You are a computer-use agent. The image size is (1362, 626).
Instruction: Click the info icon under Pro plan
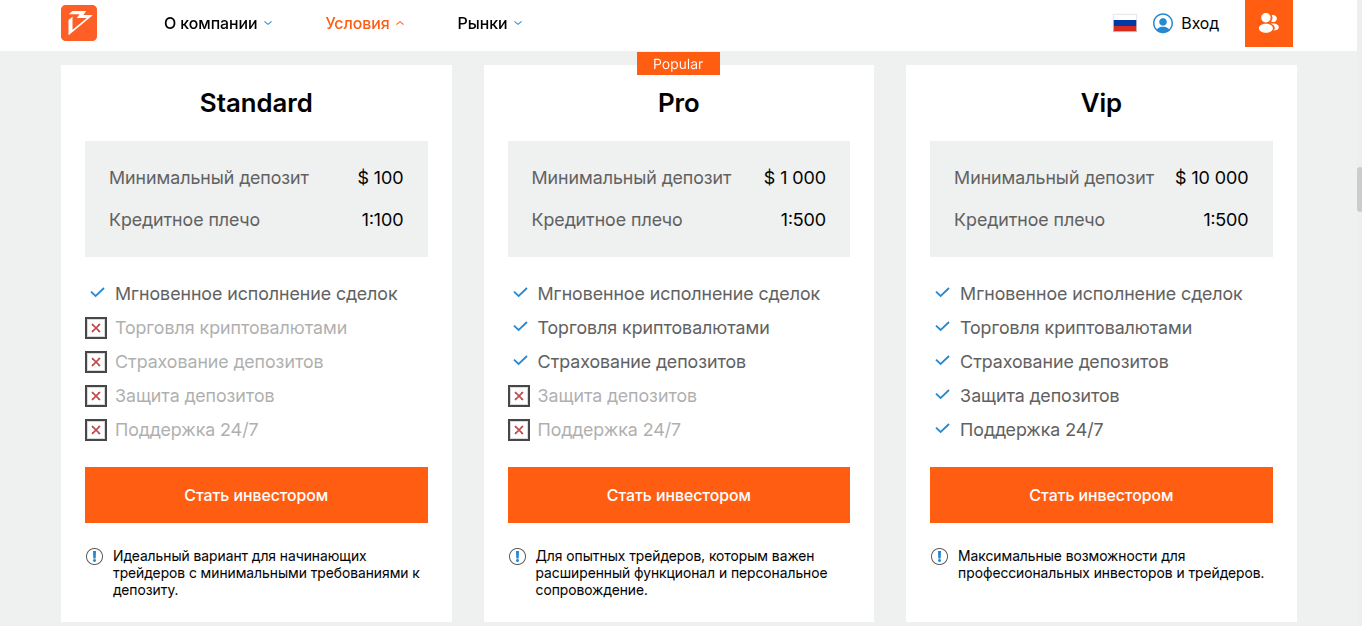pos(517,557)
